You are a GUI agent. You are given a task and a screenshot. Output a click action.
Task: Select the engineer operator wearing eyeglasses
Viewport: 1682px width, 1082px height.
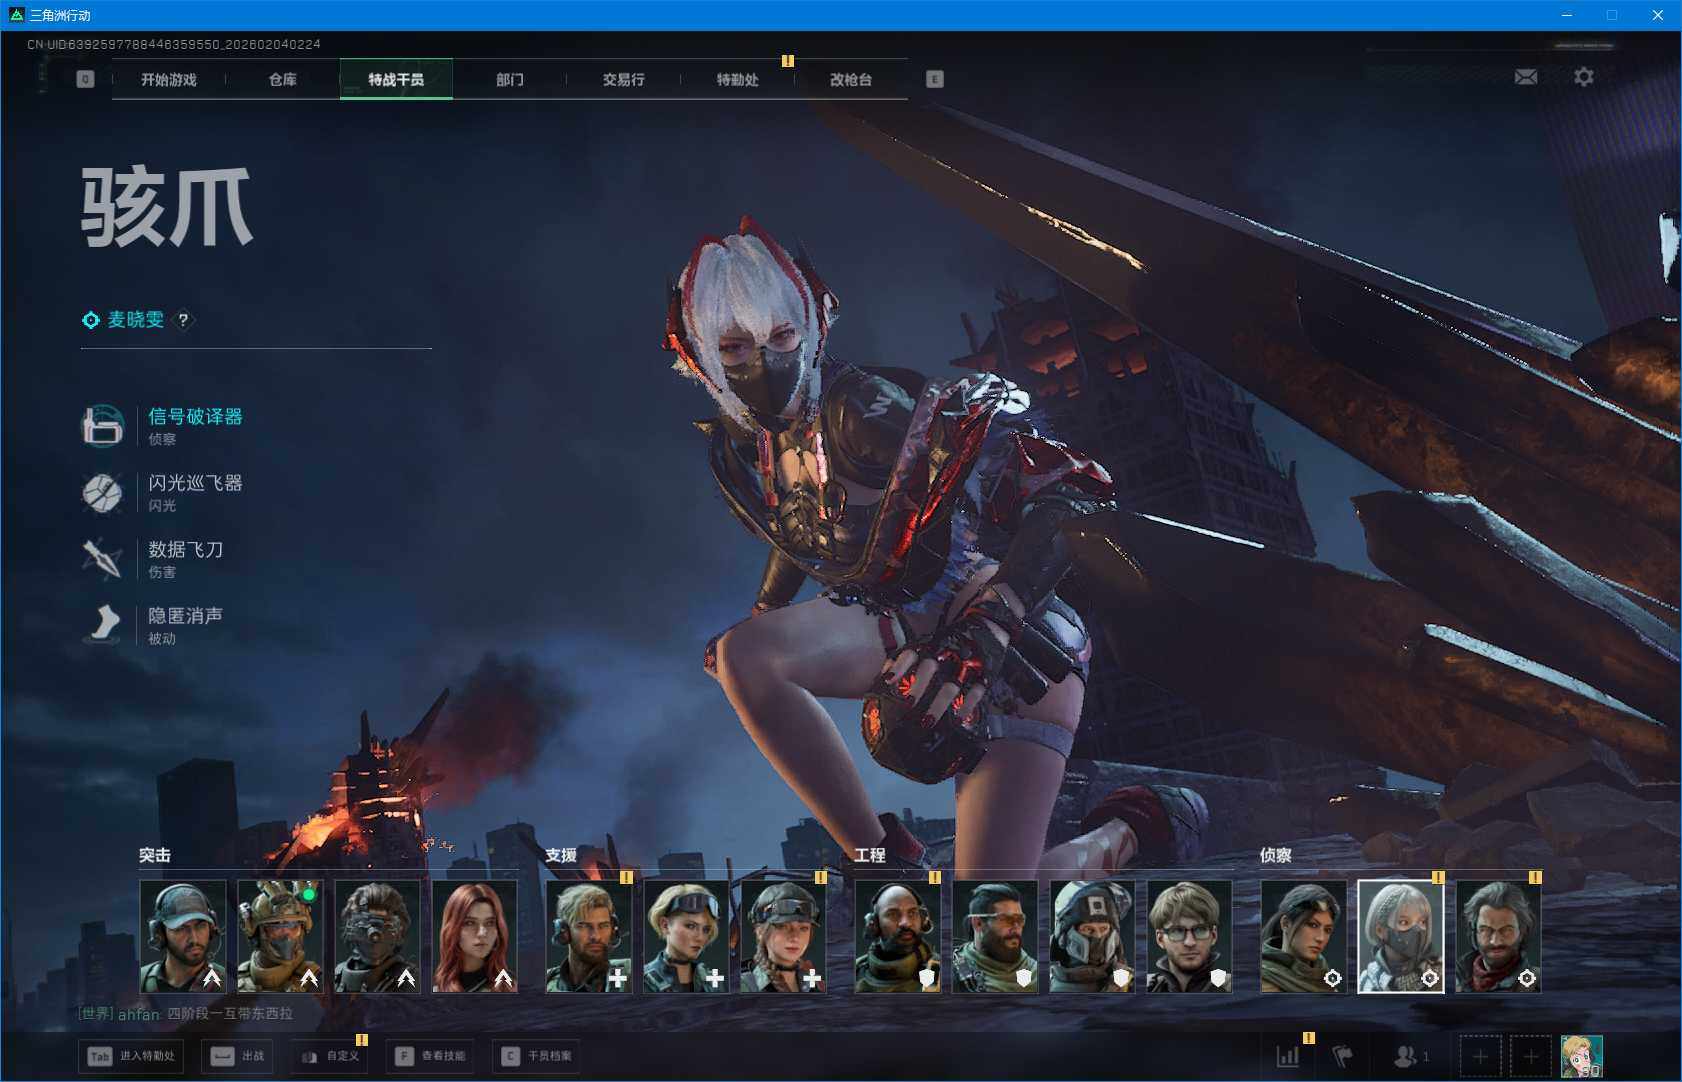click(x=1189, y=936)
